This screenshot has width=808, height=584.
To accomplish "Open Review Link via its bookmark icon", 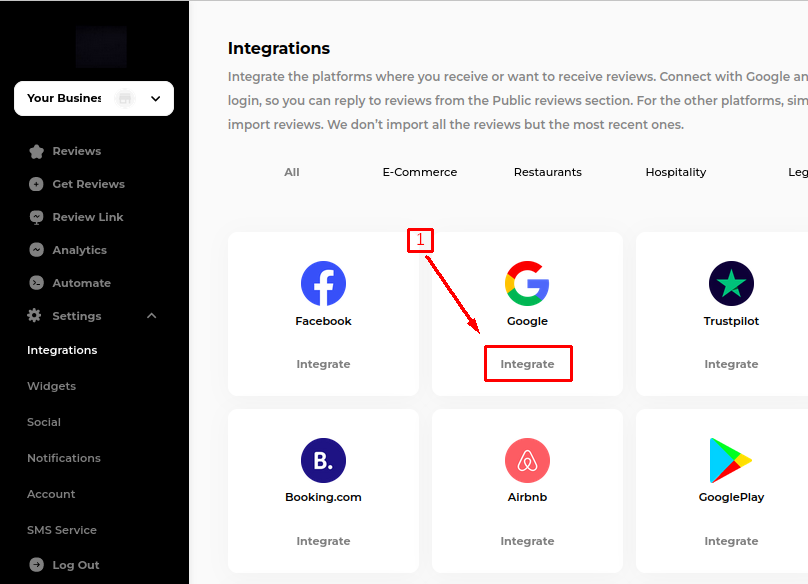I will coord(37,216).
